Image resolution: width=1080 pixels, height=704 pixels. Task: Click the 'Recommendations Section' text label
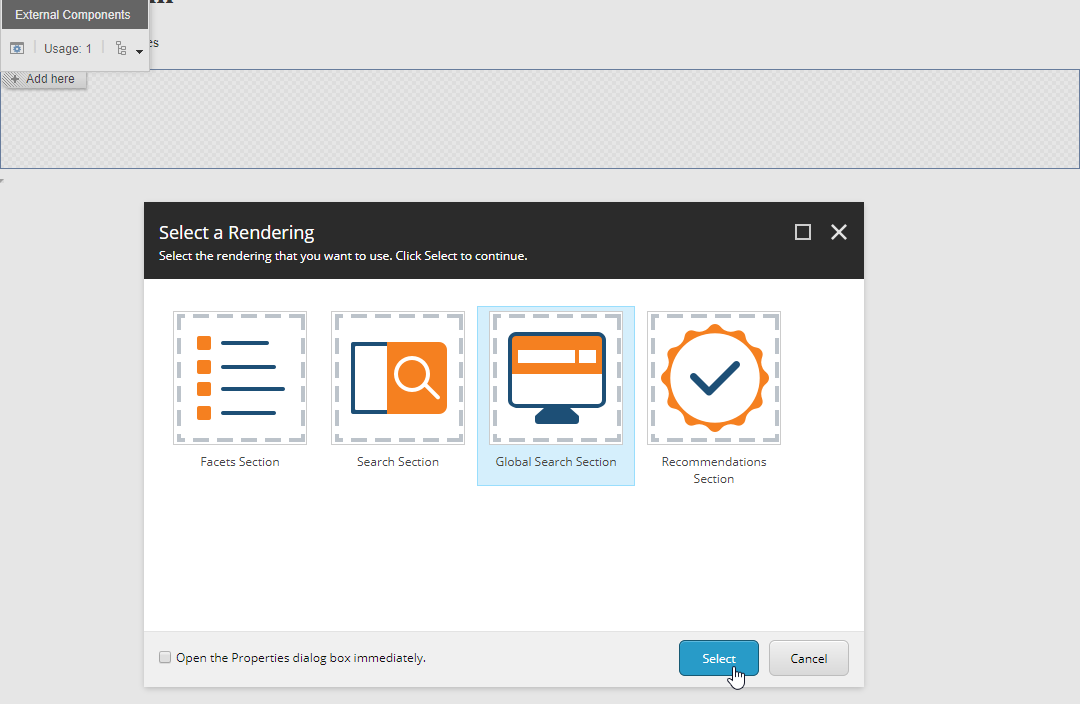(x=714, y=470)
